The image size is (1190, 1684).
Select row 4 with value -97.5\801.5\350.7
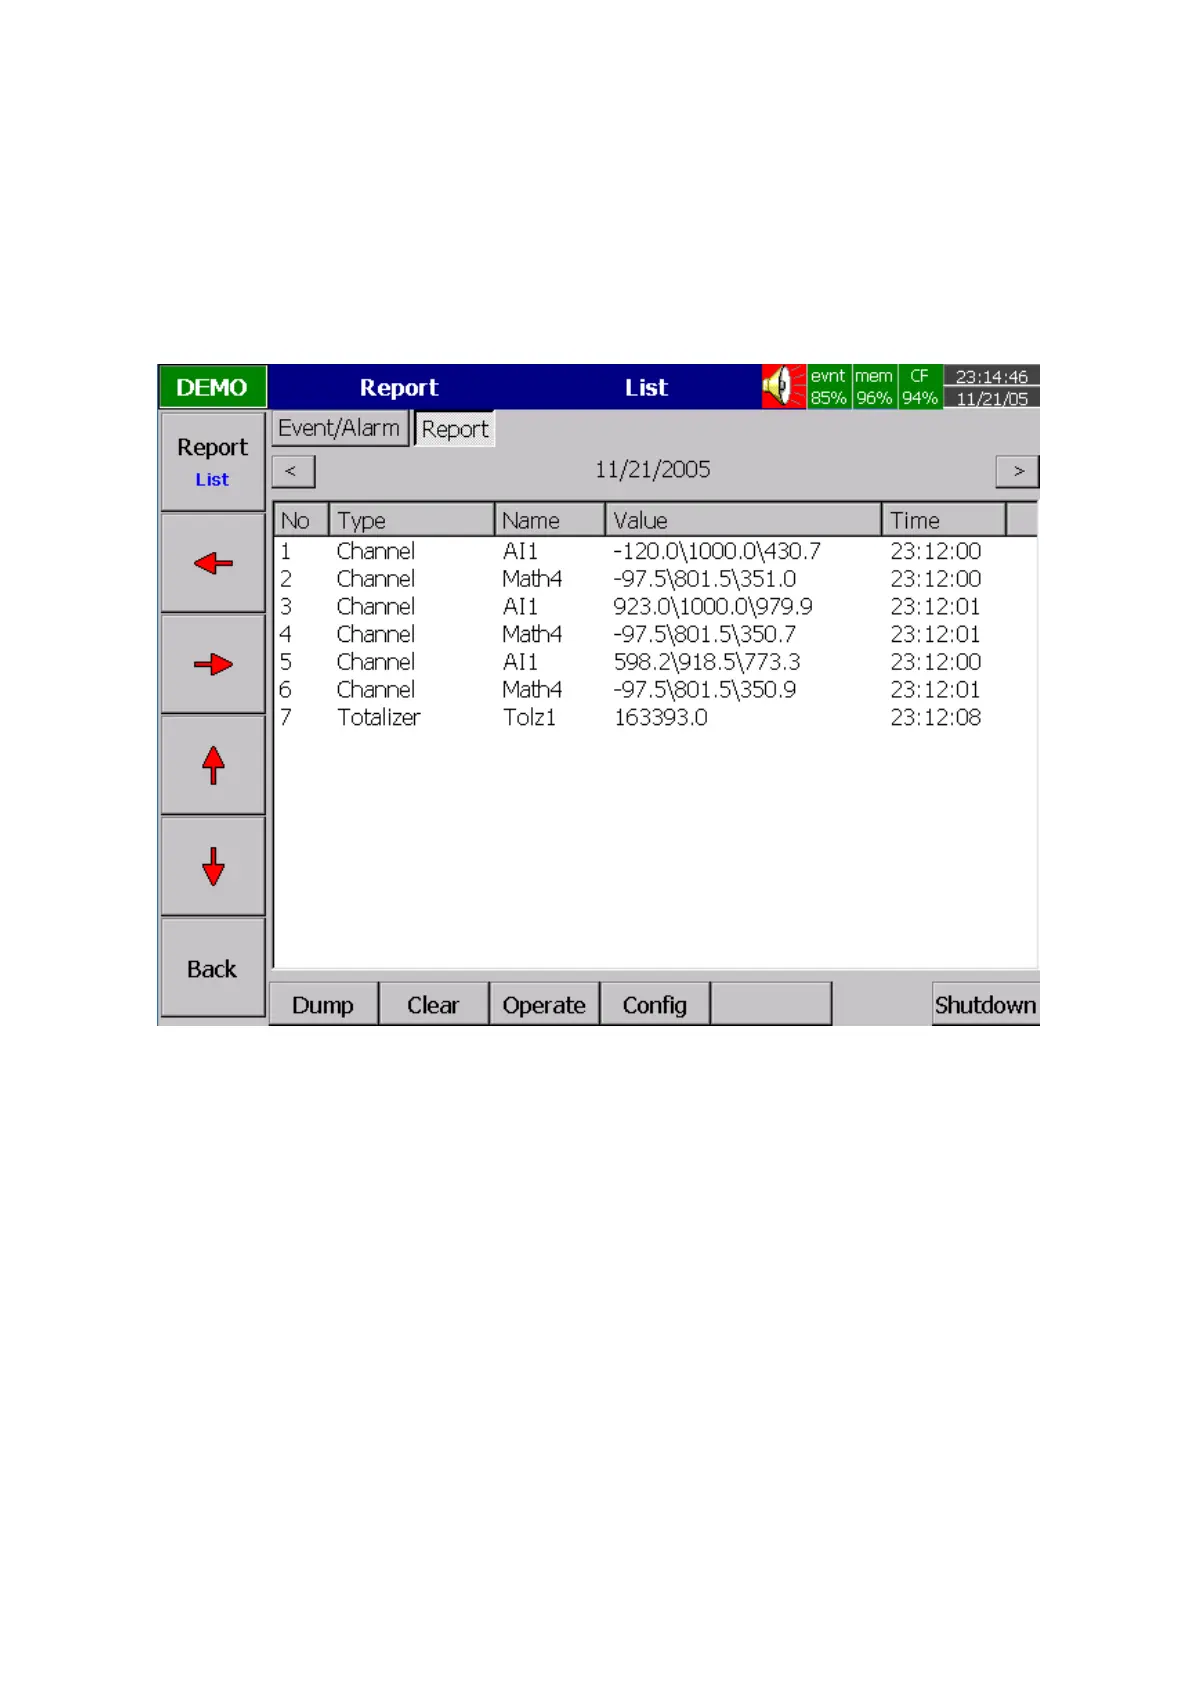click(655, 634)
